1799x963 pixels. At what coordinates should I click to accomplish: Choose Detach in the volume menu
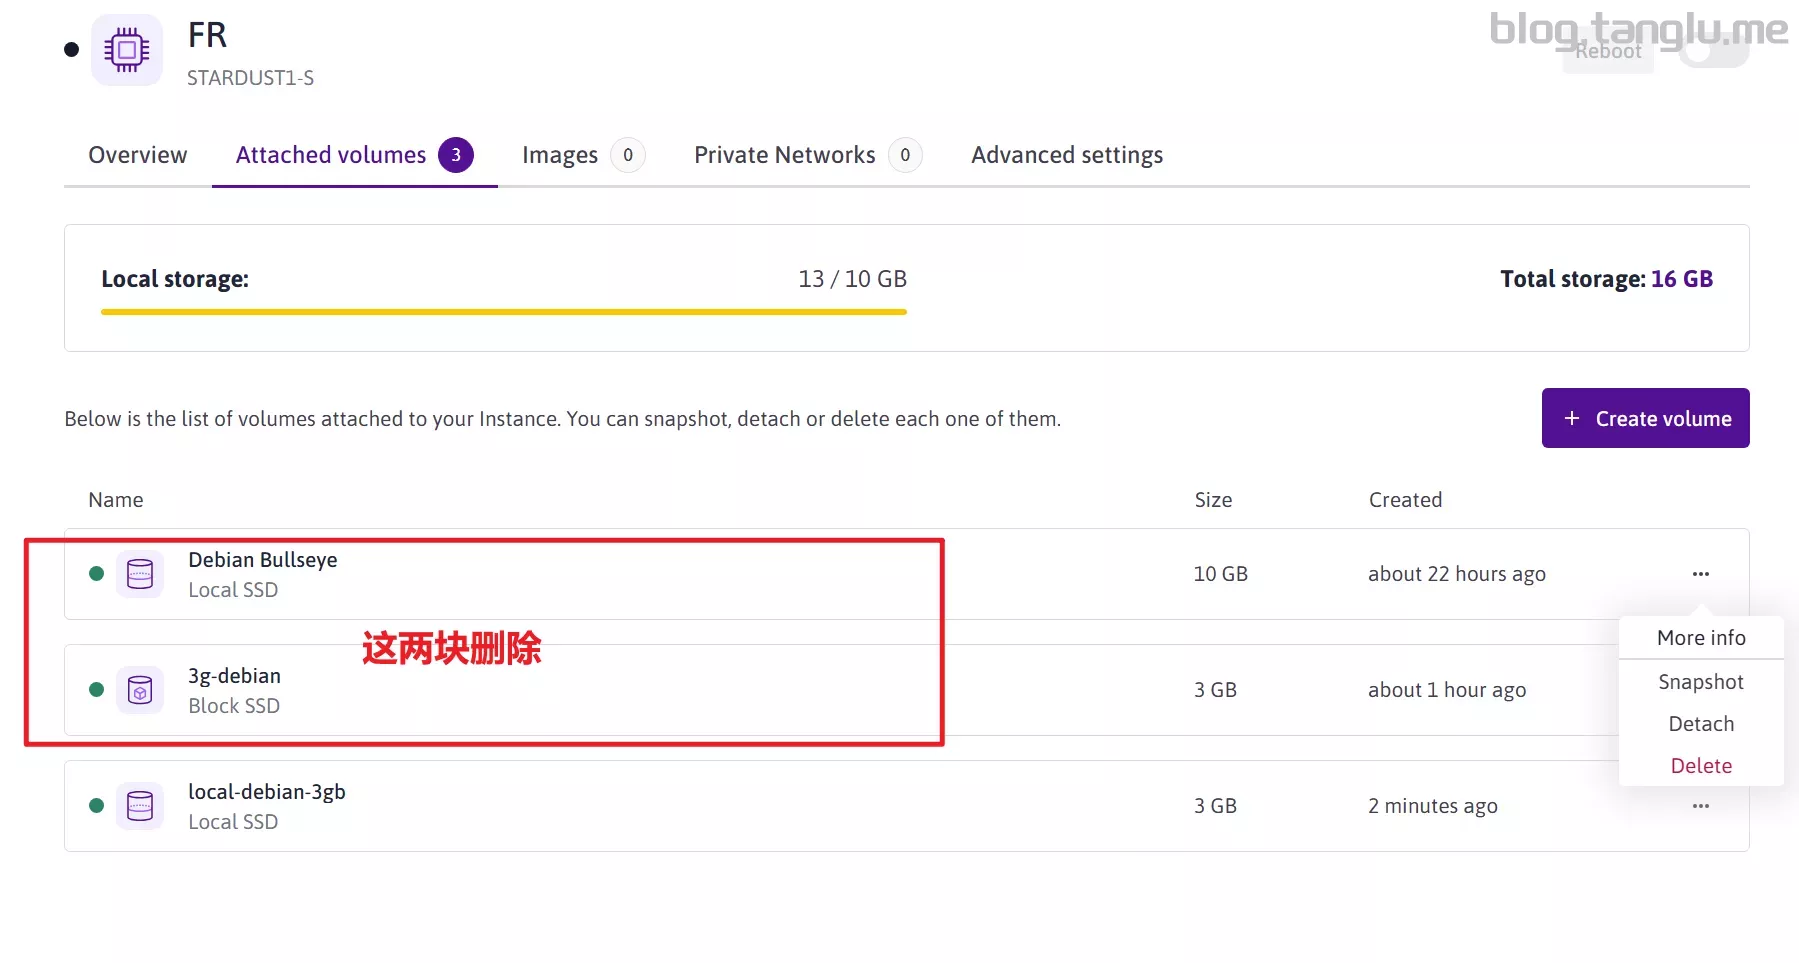(1700, 724)
